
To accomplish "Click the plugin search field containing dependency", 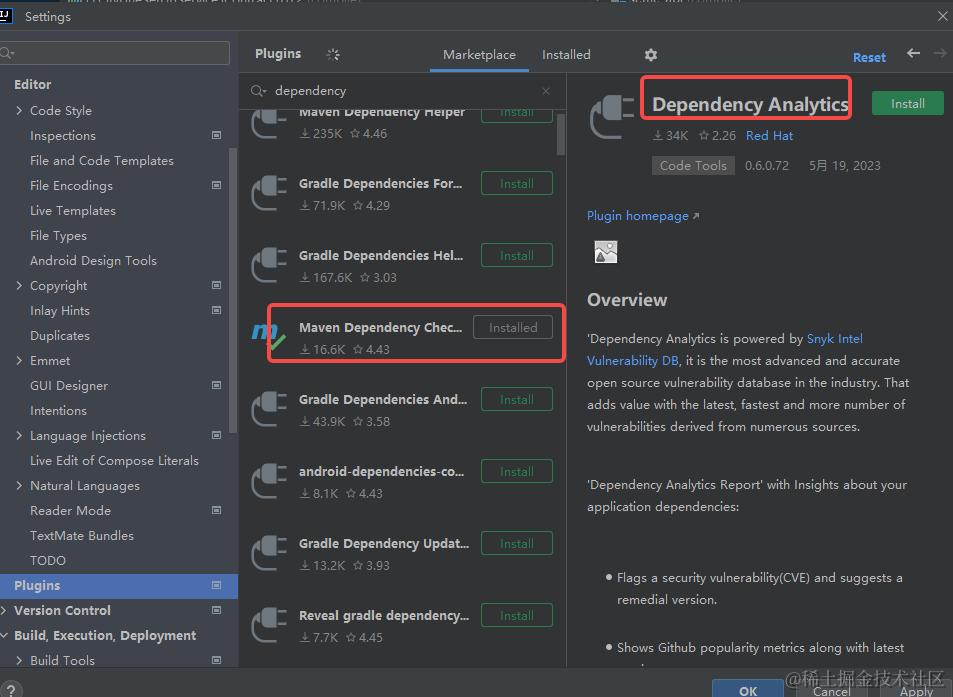I will 402,91.
